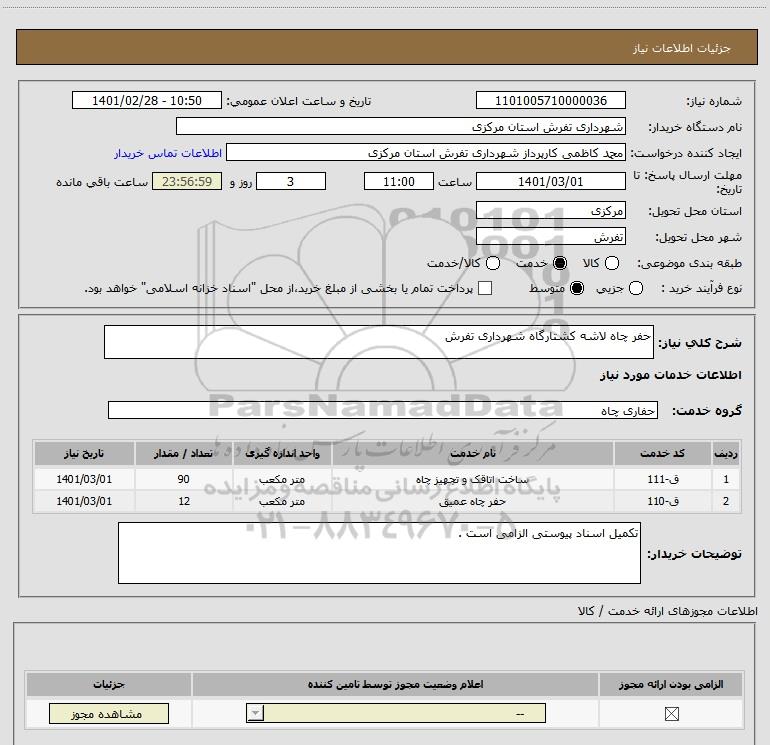Click متر مکعب unit in row 1
Screen dimensions: 770x745
pos(282,479)
